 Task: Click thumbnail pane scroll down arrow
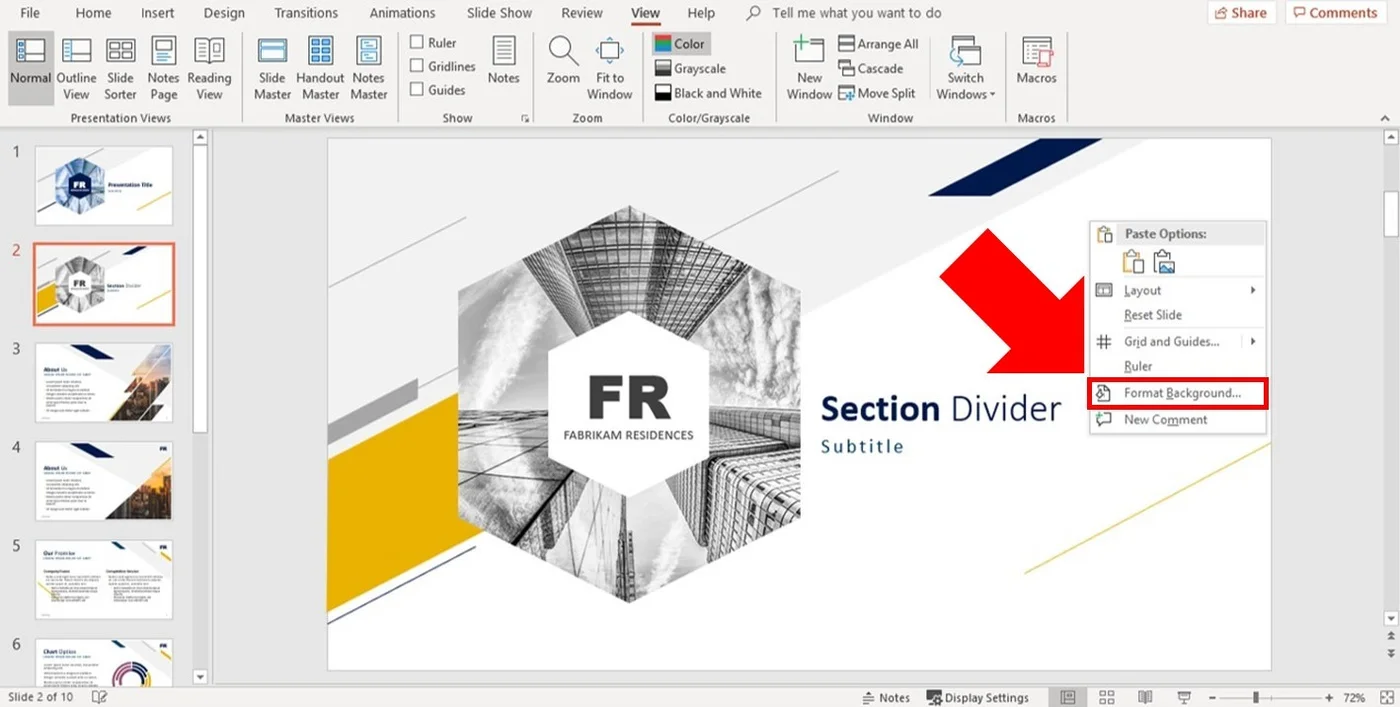click(200, 677)
